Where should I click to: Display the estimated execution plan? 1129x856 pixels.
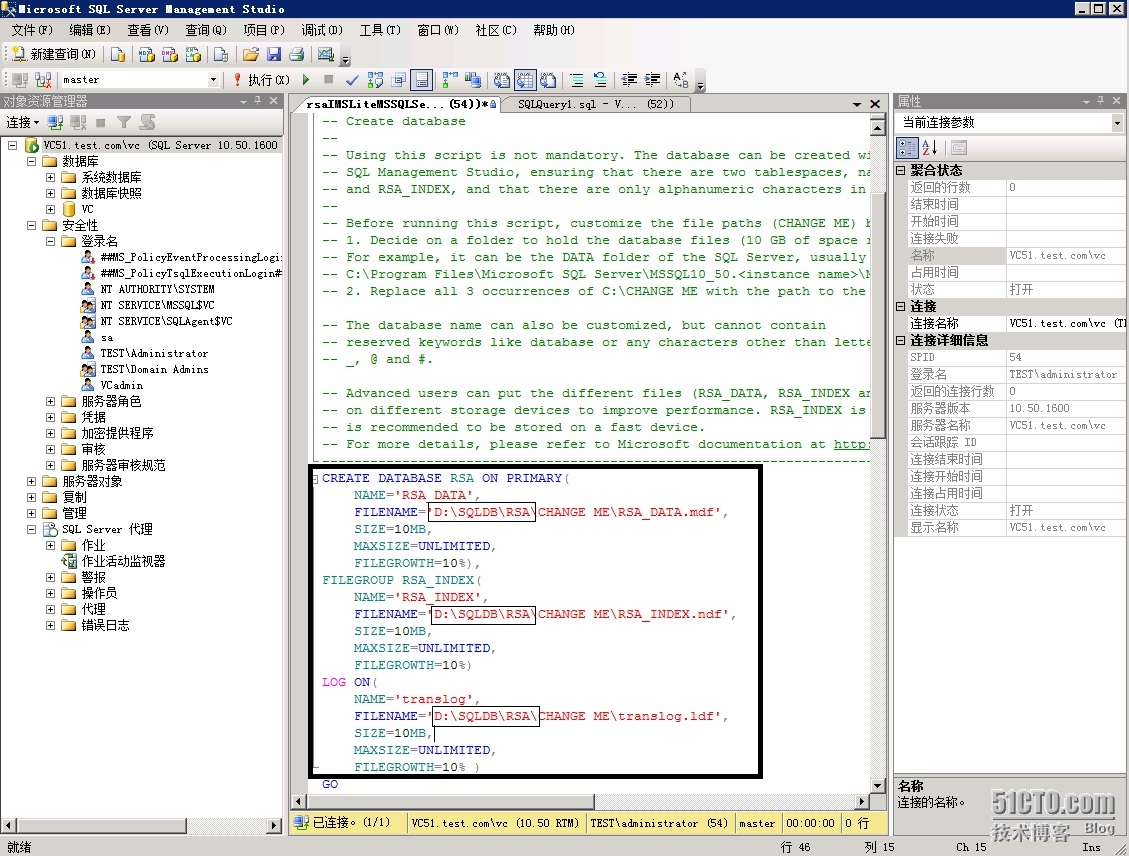[375, 80]
